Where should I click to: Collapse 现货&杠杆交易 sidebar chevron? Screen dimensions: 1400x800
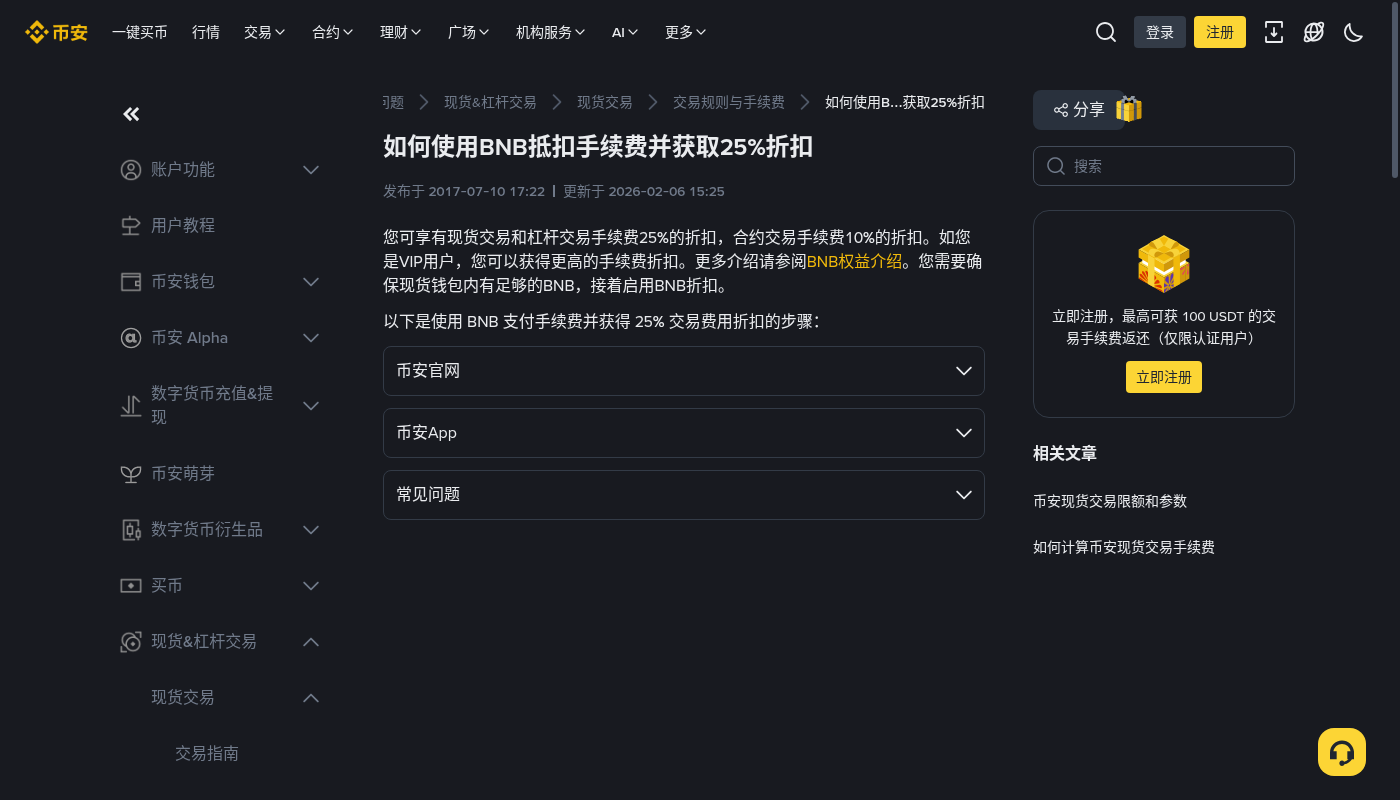click(311, 642)
